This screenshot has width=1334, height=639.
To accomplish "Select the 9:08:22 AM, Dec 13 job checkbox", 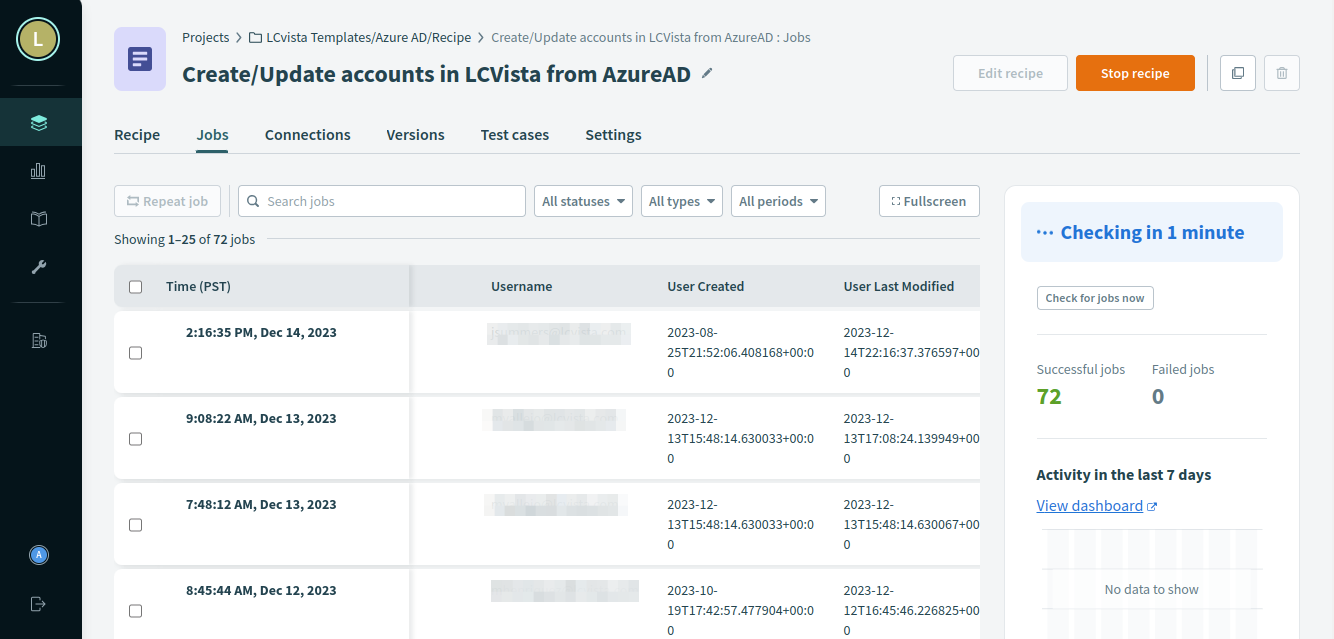I will point(136,439).
